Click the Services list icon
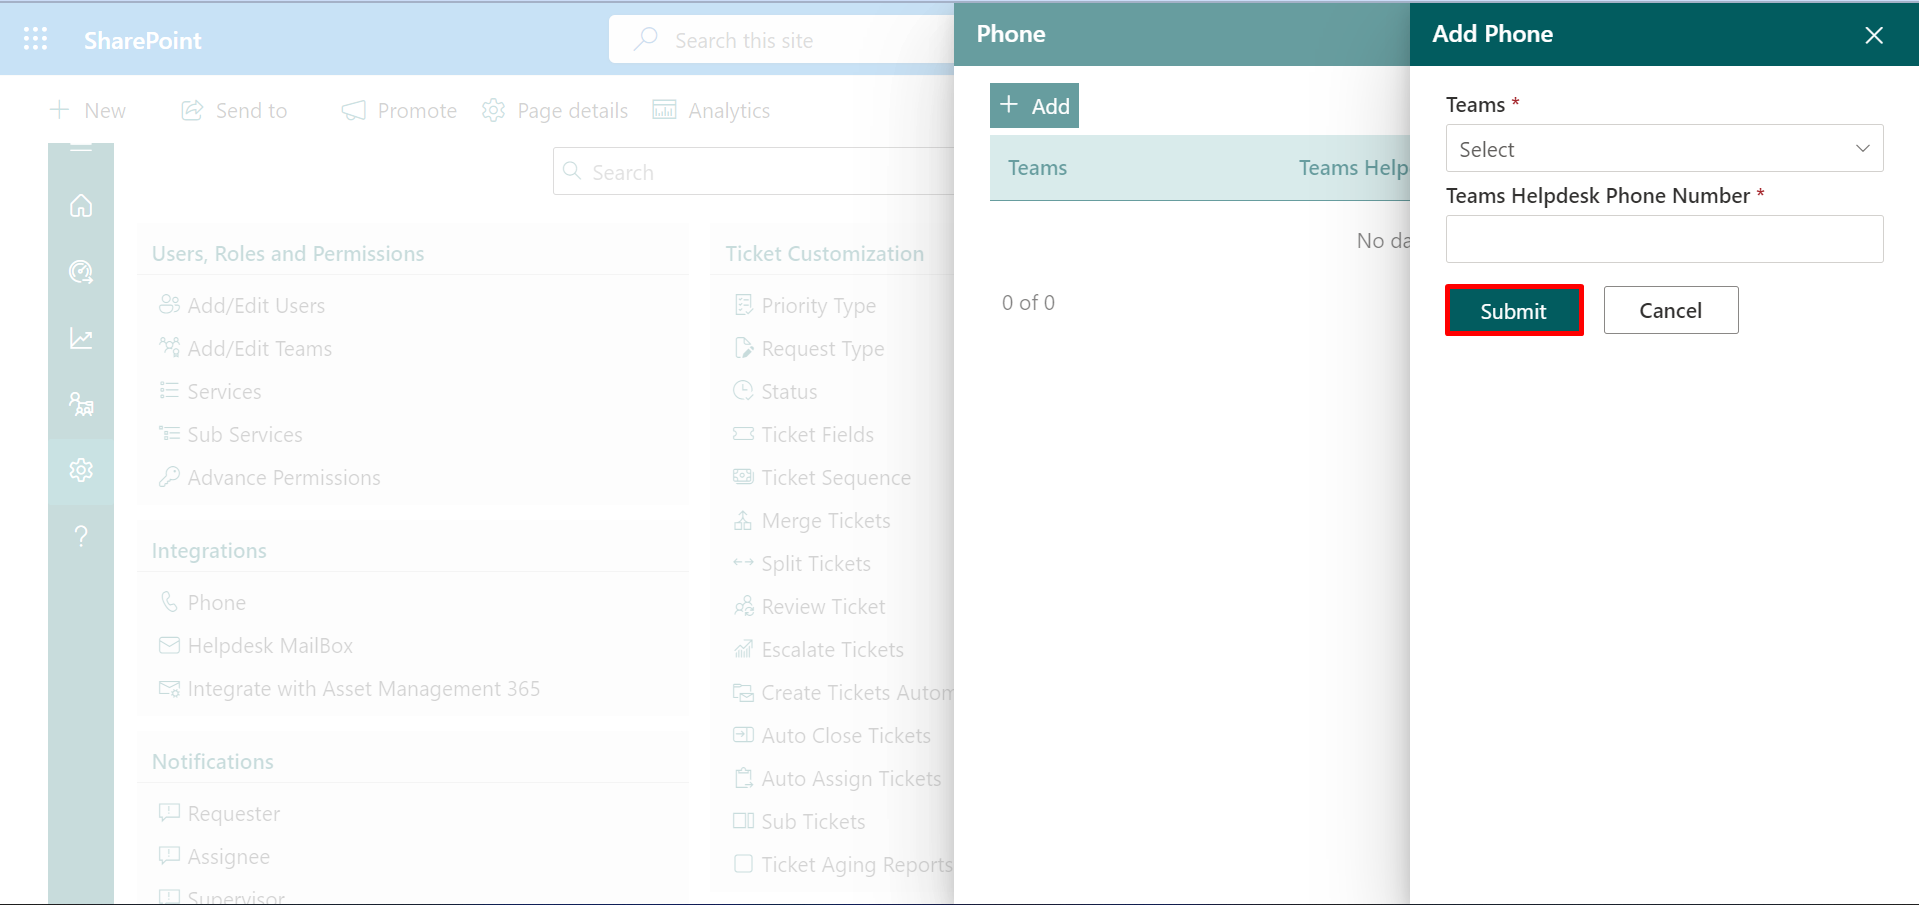Viewport: 1919px width, 905px height. pos(169,390)
